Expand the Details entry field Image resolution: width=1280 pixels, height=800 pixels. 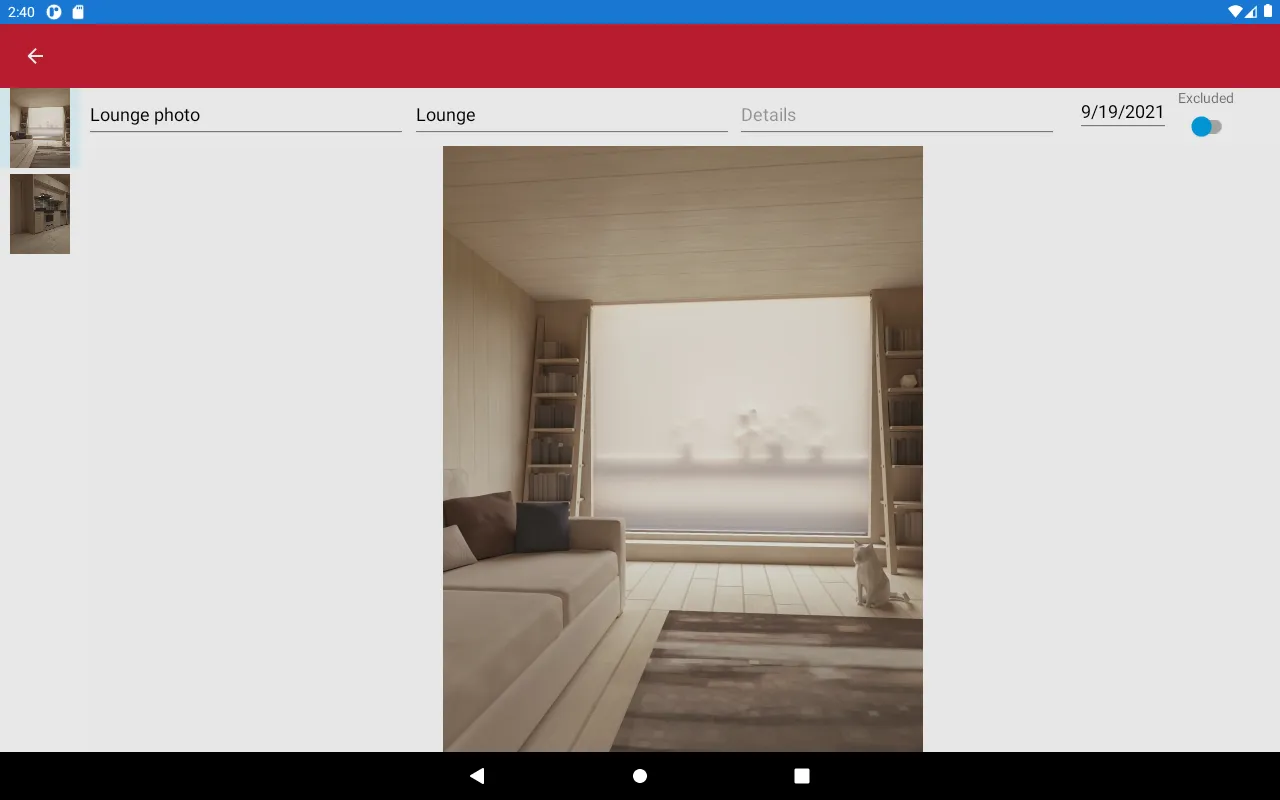(x=896, y=114)
